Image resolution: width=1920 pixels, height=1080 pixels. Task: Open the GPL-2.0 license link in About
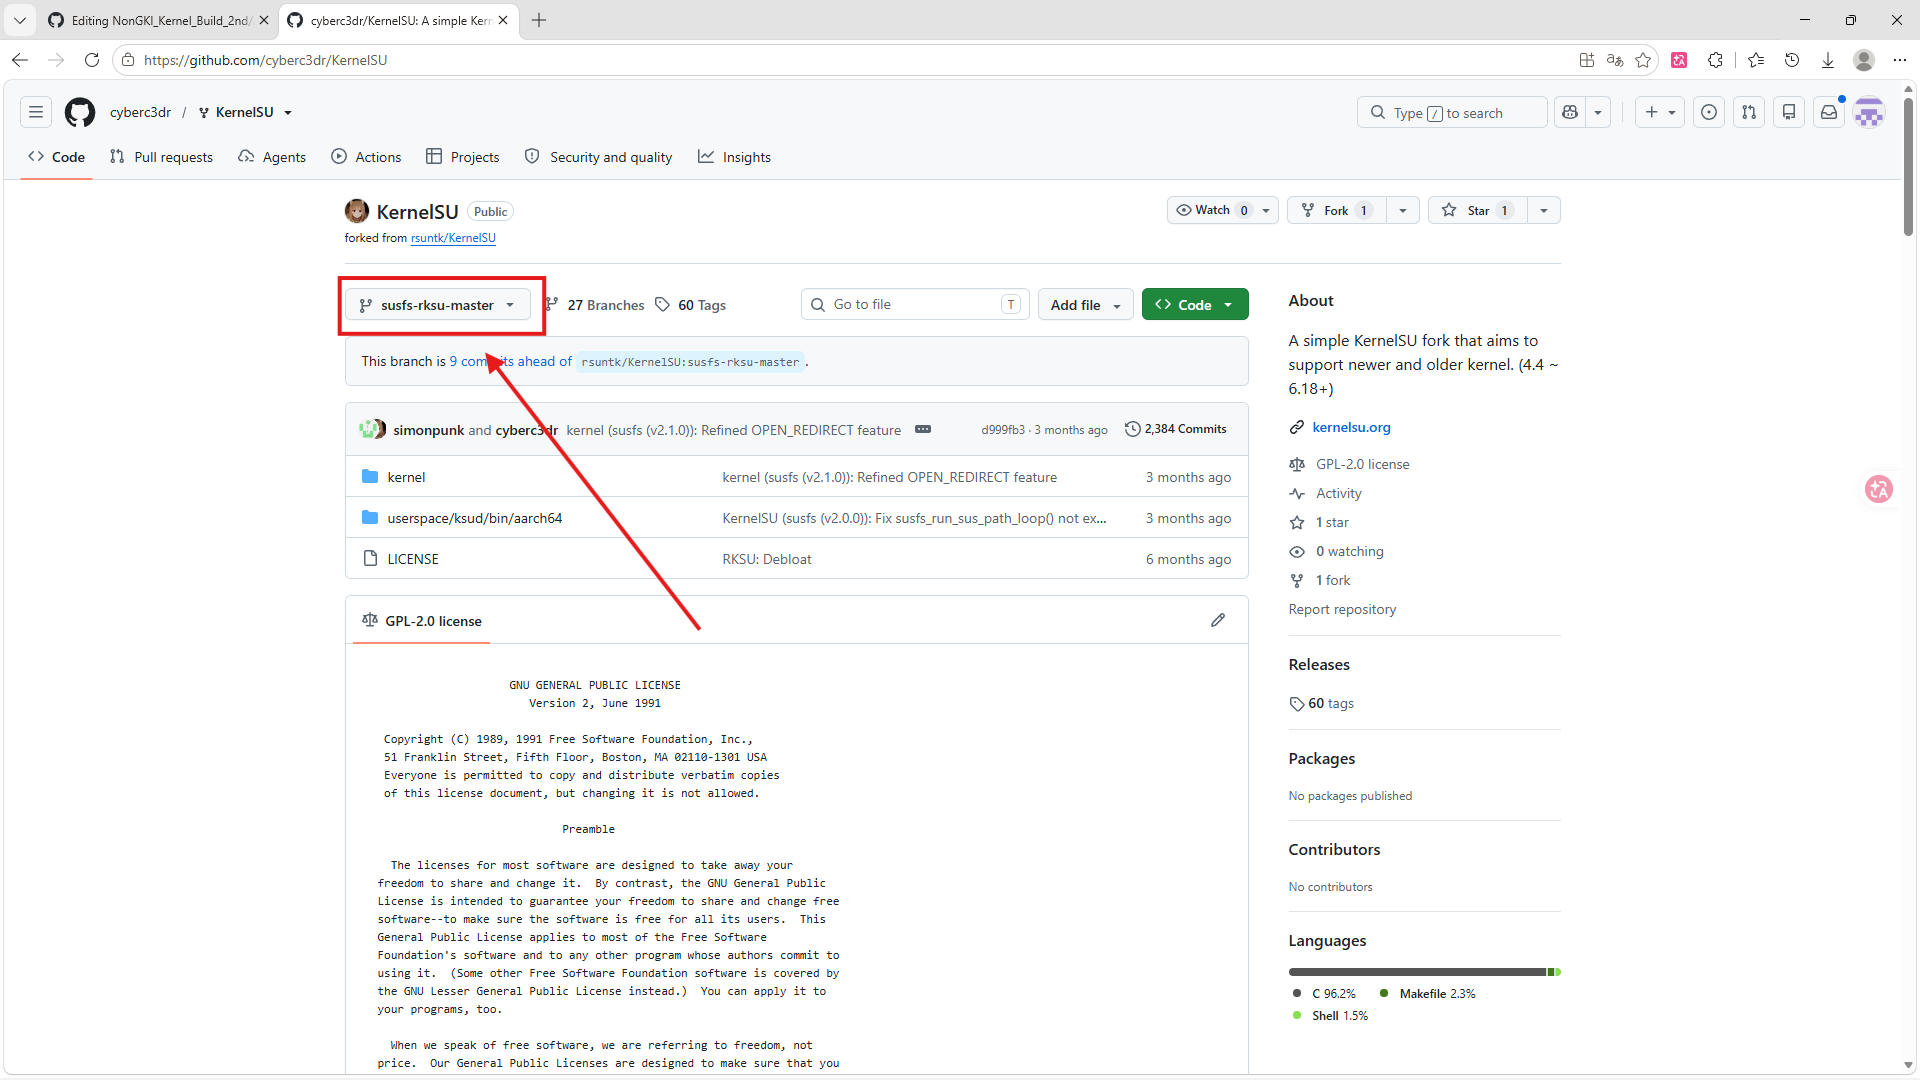coord(1362,464)
